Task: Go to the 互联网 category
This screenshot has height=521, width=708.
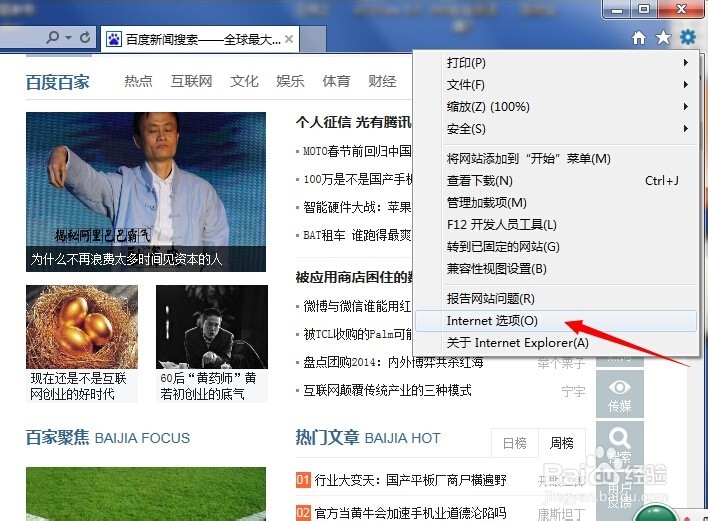Action: click(191, 81)
